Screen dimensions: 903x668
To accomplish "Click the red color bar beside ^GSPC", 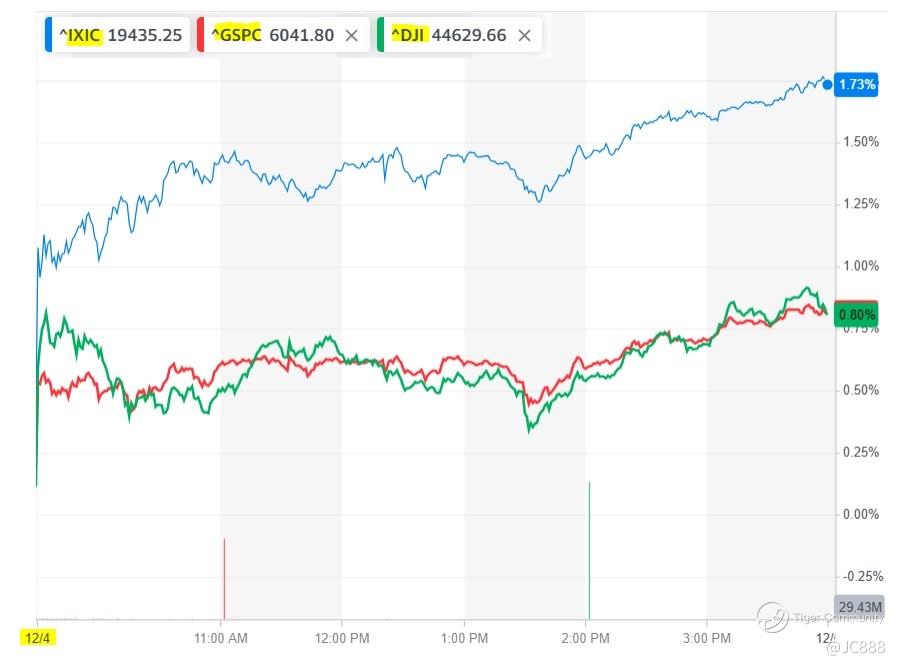I will pyautogui.click(x=201, y=35).
